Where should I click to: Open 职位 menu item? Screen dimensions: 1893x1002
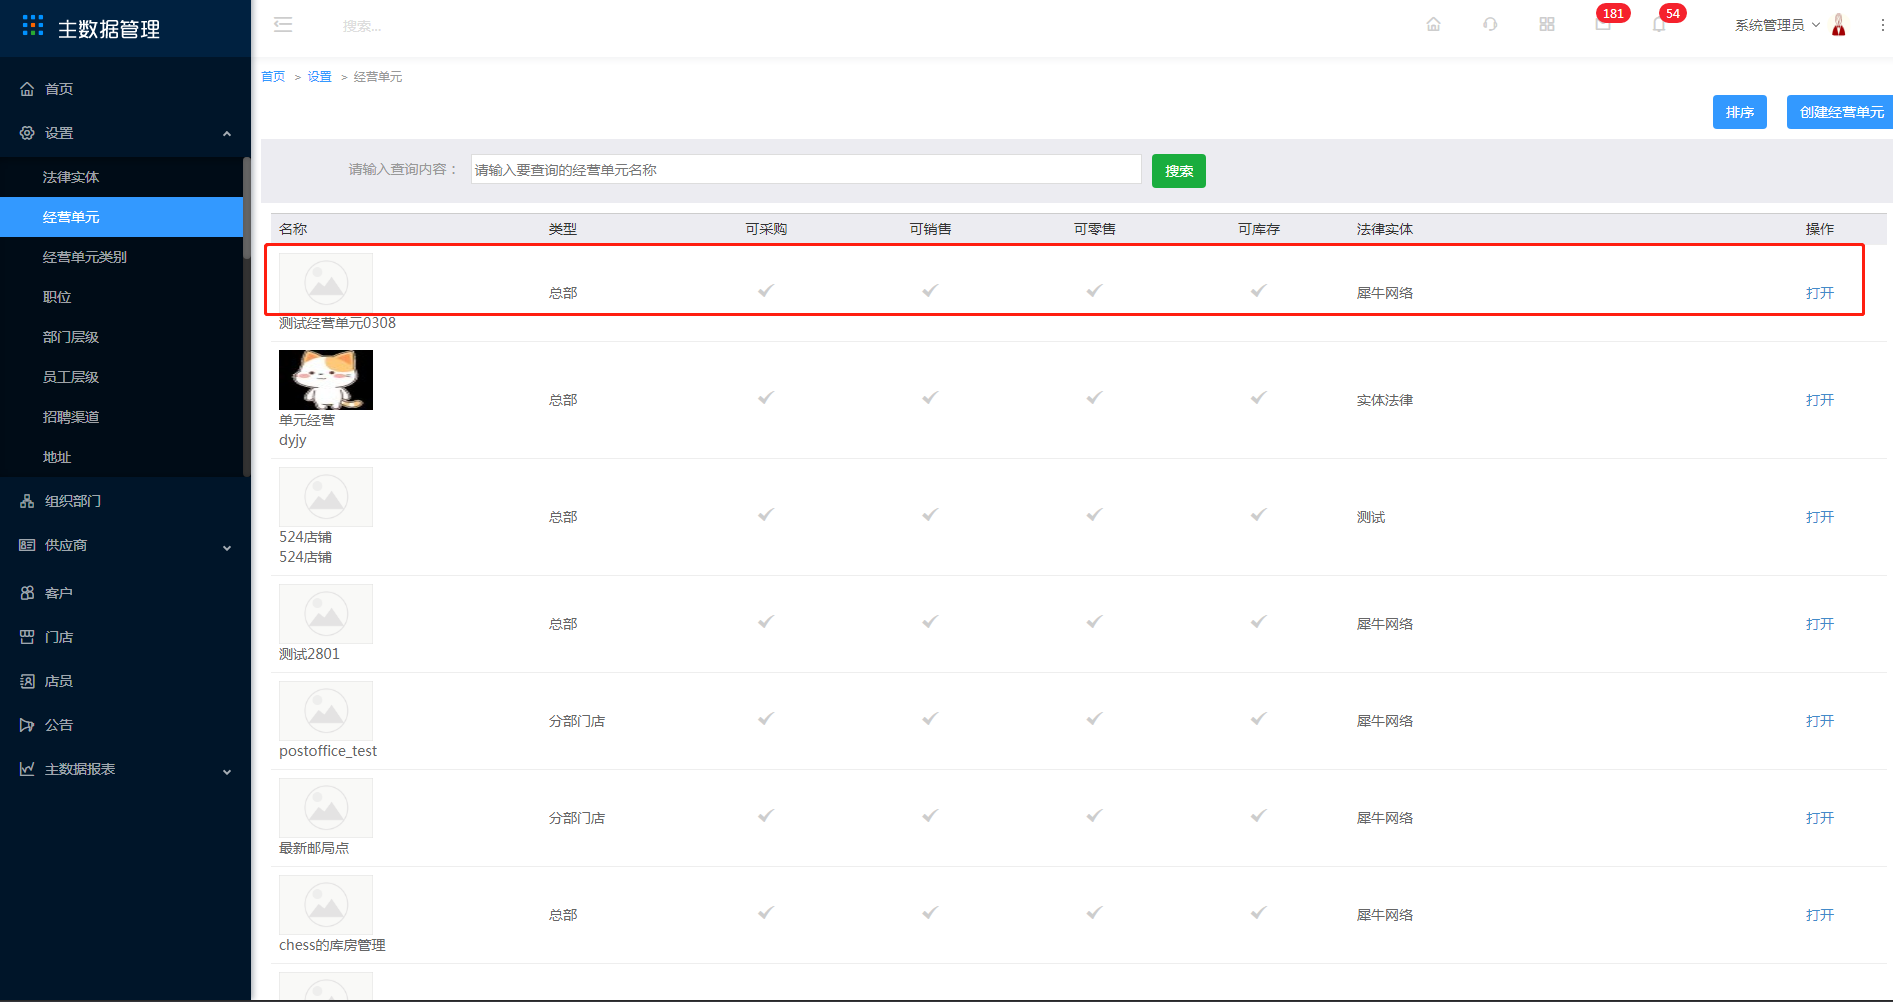(121, 297)
